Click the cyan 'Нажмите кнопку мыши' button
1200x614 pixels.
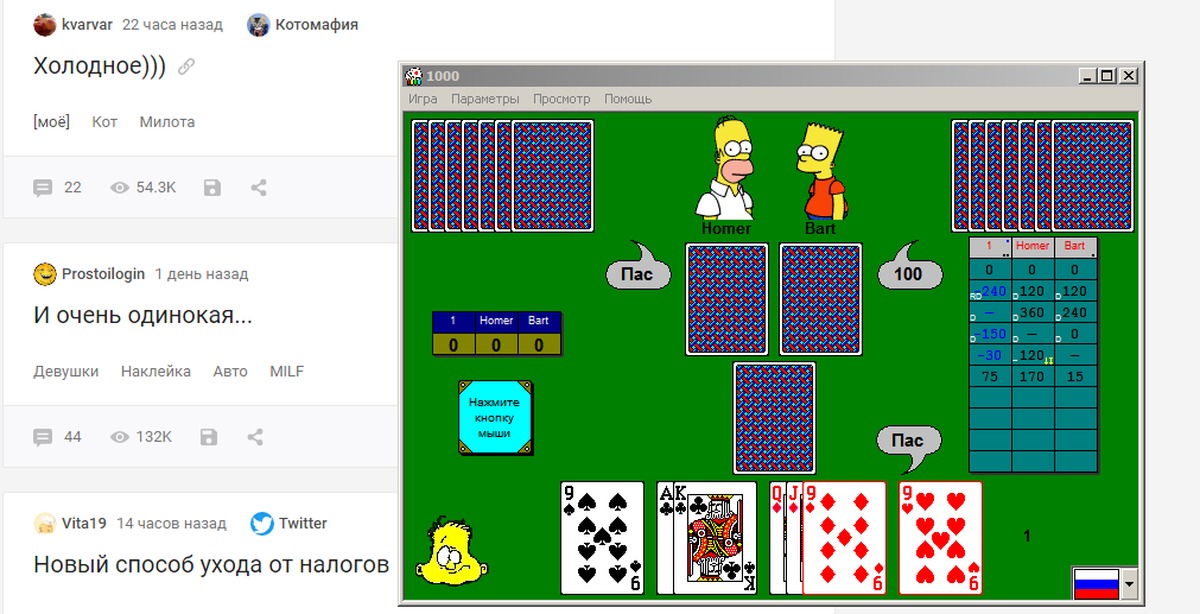click(x=495, y=418)
